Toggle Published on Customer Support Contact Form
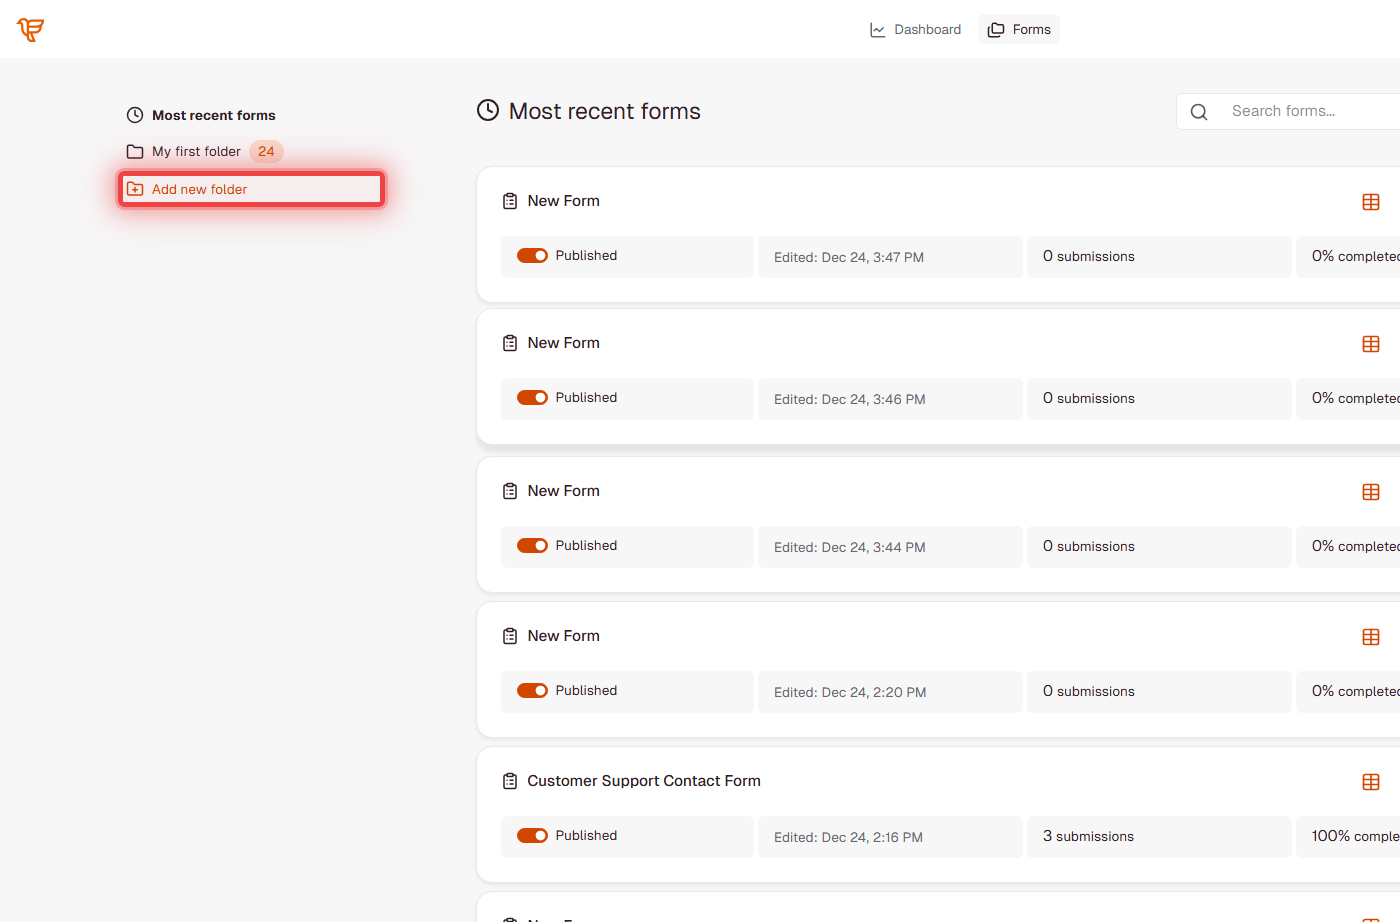 click(x=532, y=835)
